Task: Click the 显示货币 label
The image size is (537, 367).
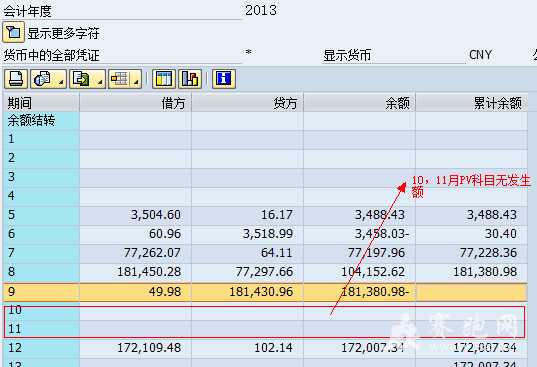Action: coord(347,55)
